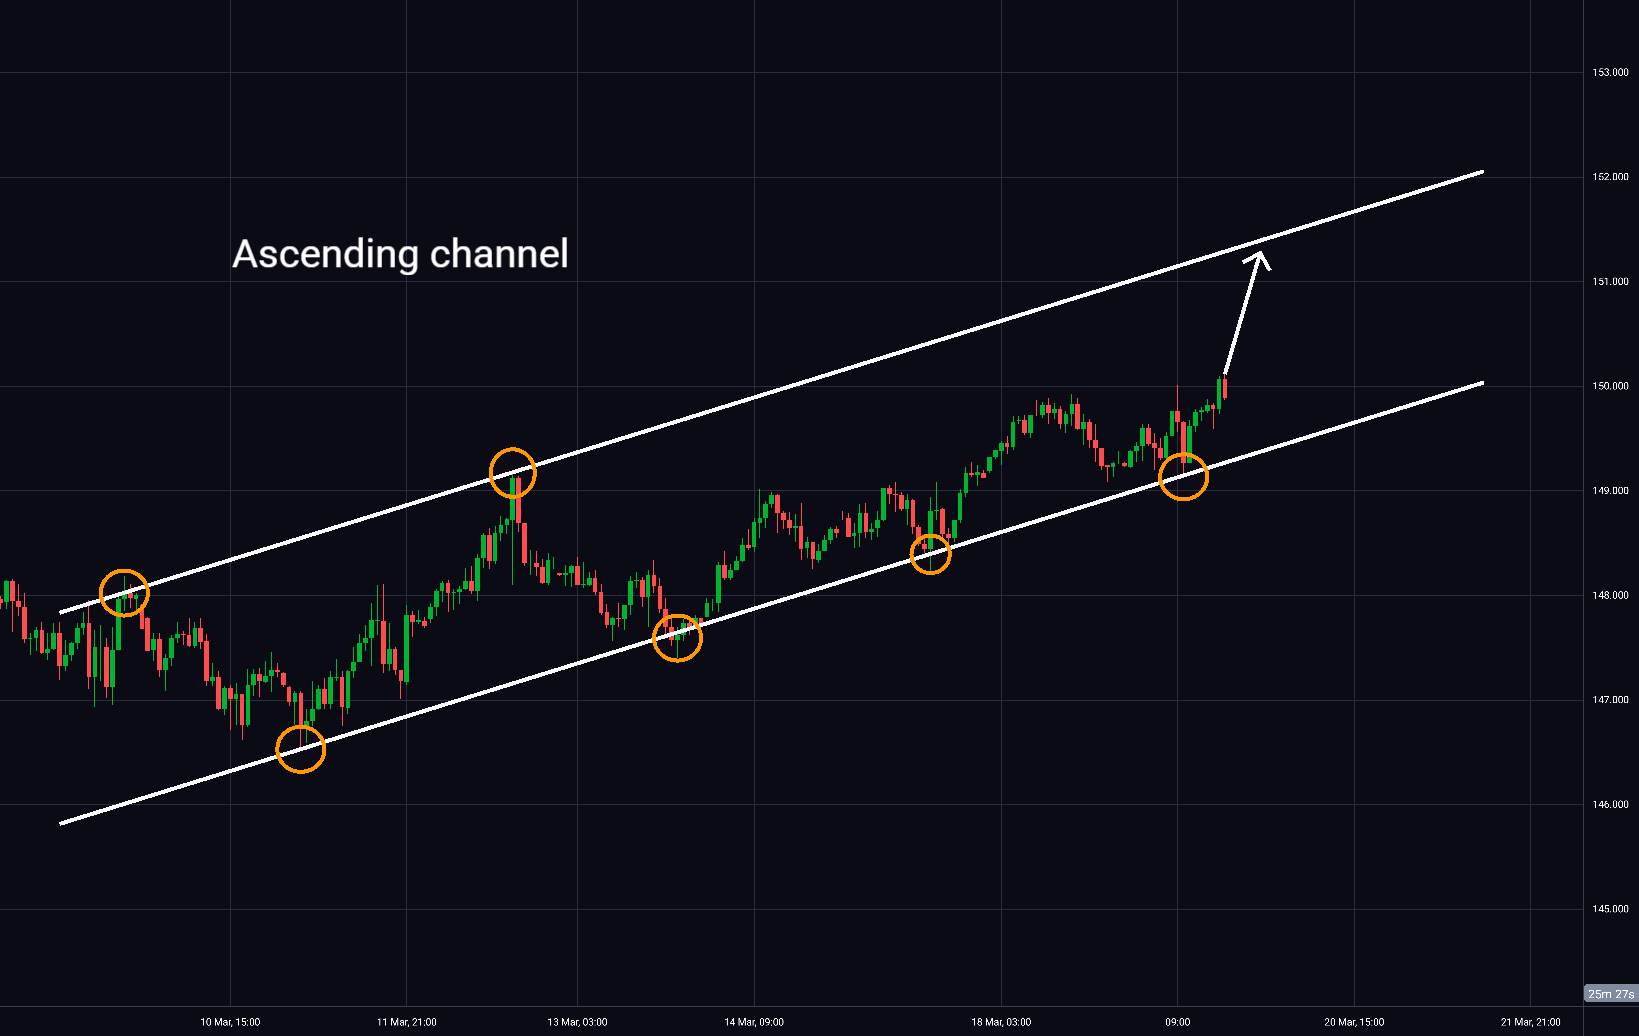Image resolution: width=1639 pixels, height=1036 pixels.
Task: Select the "Ascending channel" text annotation
Action: tap(400, 254)
